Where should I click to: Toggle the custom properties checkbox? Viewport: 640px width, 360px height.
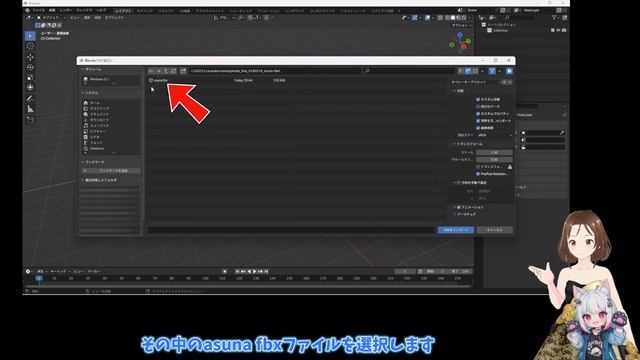click(x=478, y=113)
